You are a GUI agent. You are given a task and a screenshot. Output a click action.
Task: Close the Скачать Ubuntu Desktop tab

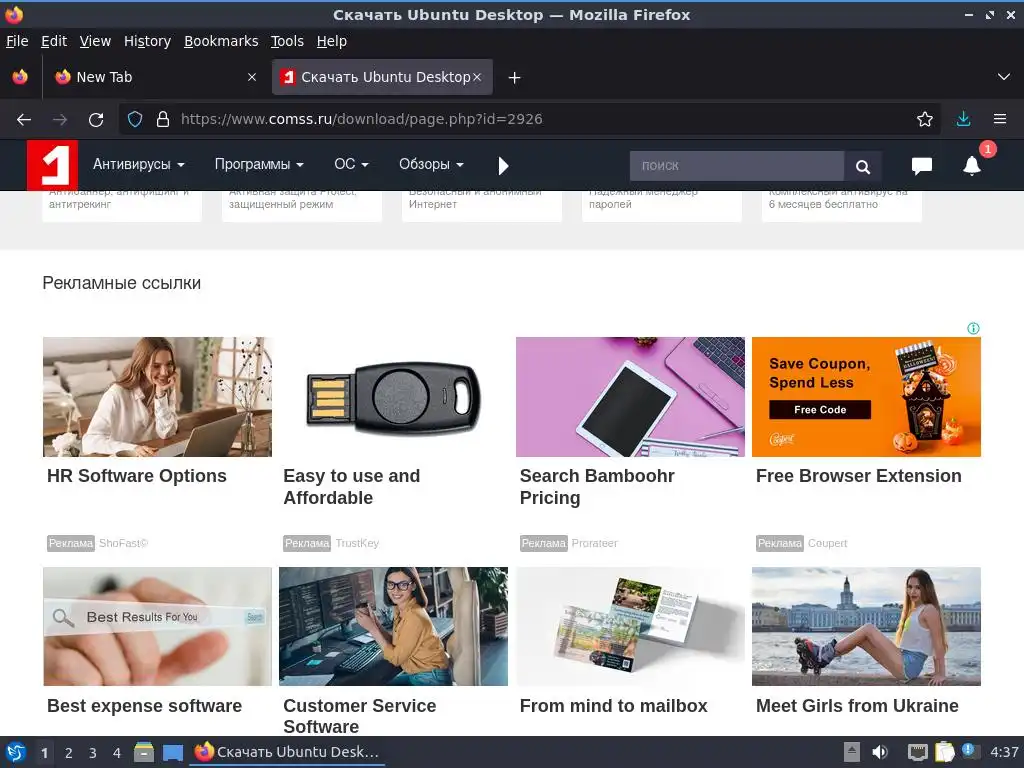[x=477, y=77]
